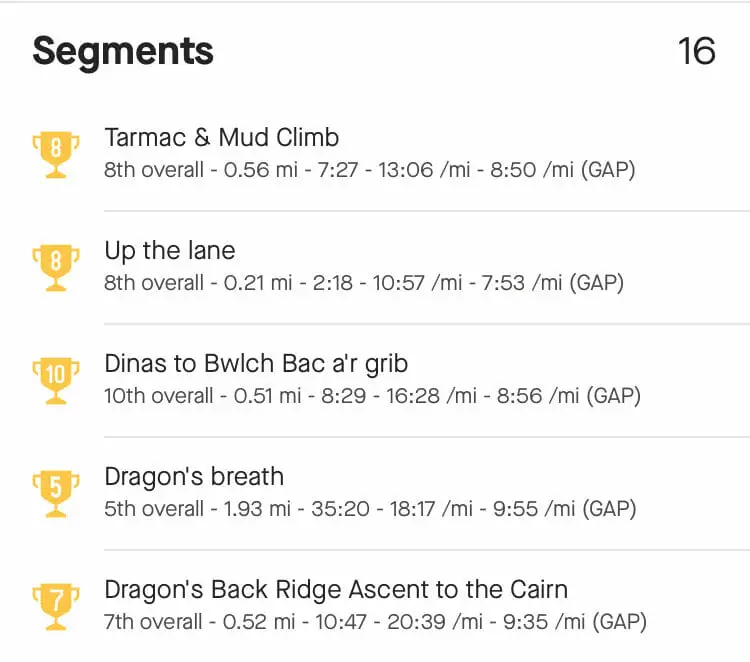Click the 8th overall 0.56 mi stats line
Viewport: 750px width, 662px height.
click(x=370, y=170)
